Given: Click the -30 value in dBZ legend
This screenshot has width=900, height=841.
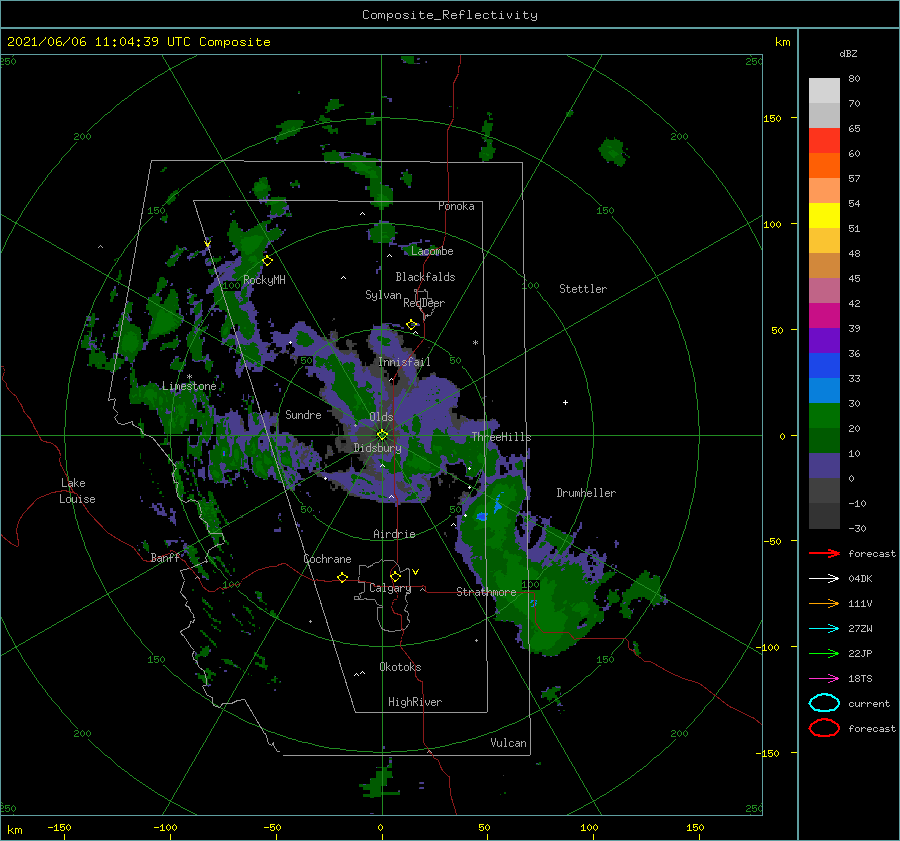Looking at the screenshot, I should 857,528.
